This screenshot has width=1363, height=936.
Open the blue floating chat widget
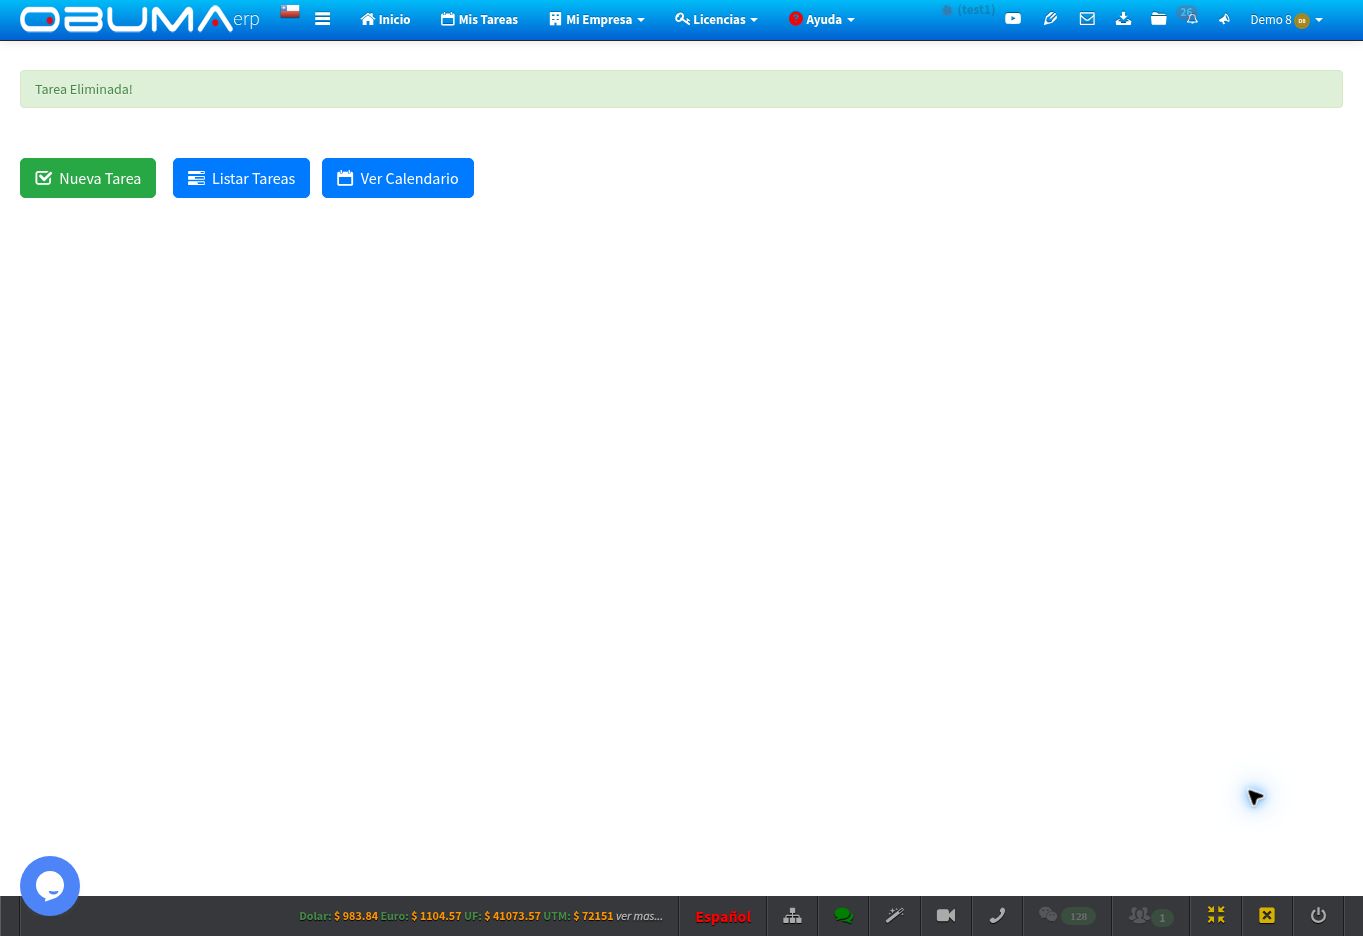50,886
